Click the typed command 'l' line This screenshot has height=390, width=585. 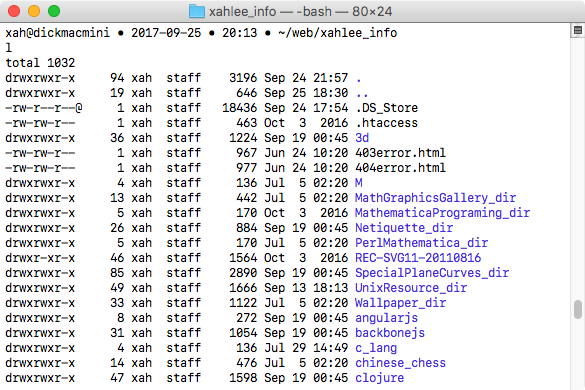(x=9, y=48)
